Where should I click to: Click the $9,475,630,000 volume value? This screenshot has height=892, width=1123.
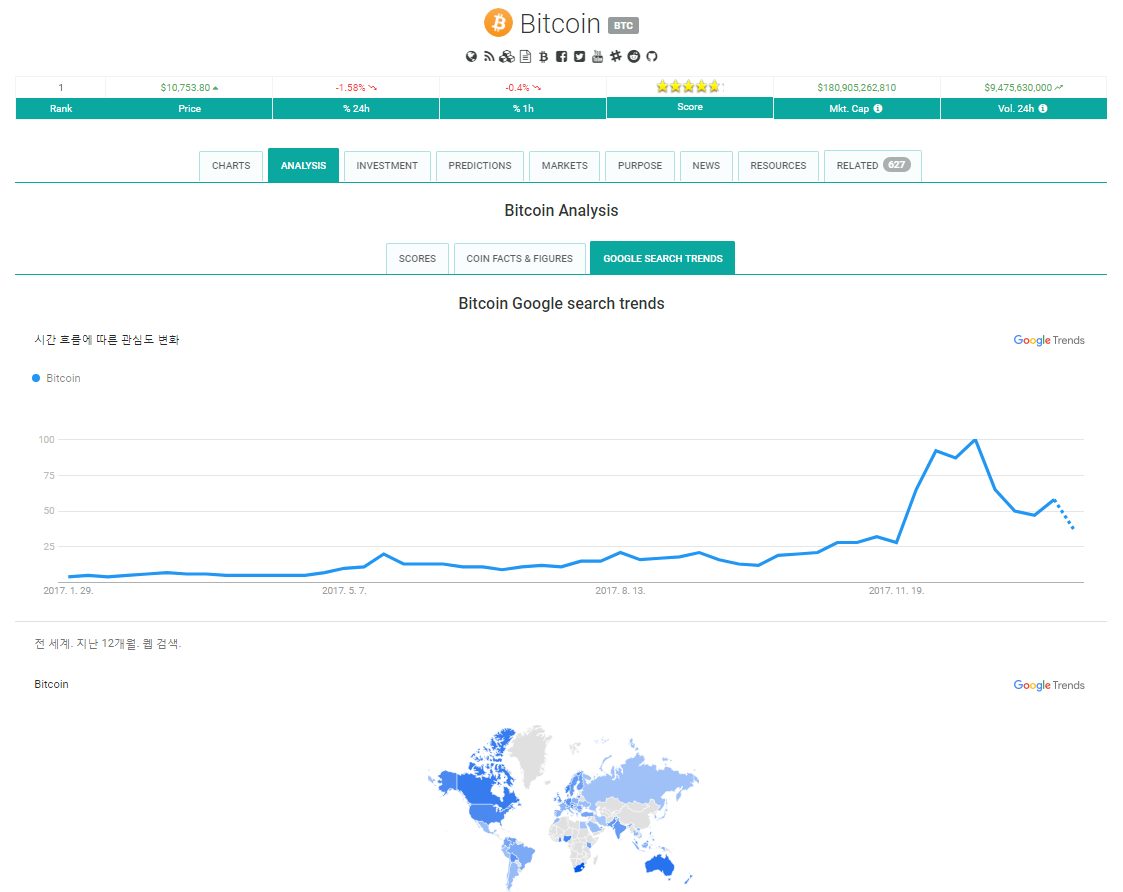pos(1018,87)
